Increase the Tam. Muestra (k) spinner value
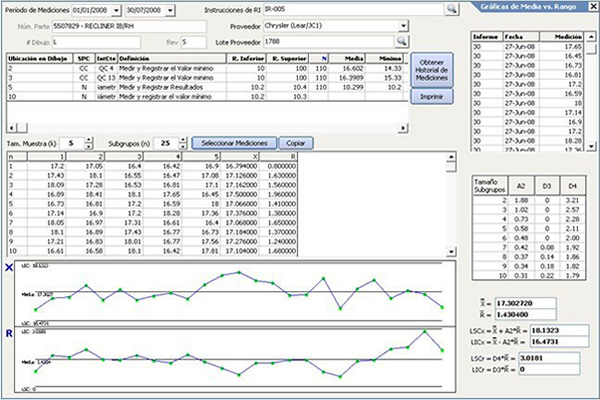The height and width of the screenshot is (400, 600). [89, 141]
